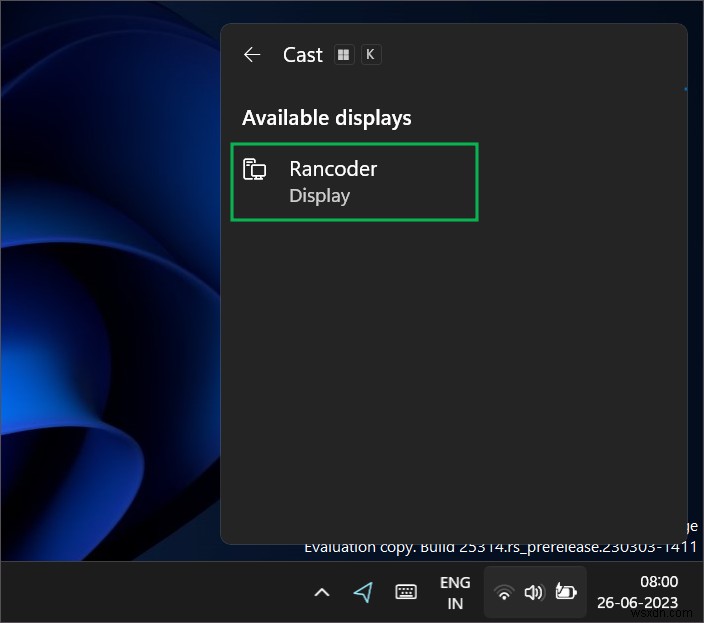Go back from the Cast panel

point(252,55)
